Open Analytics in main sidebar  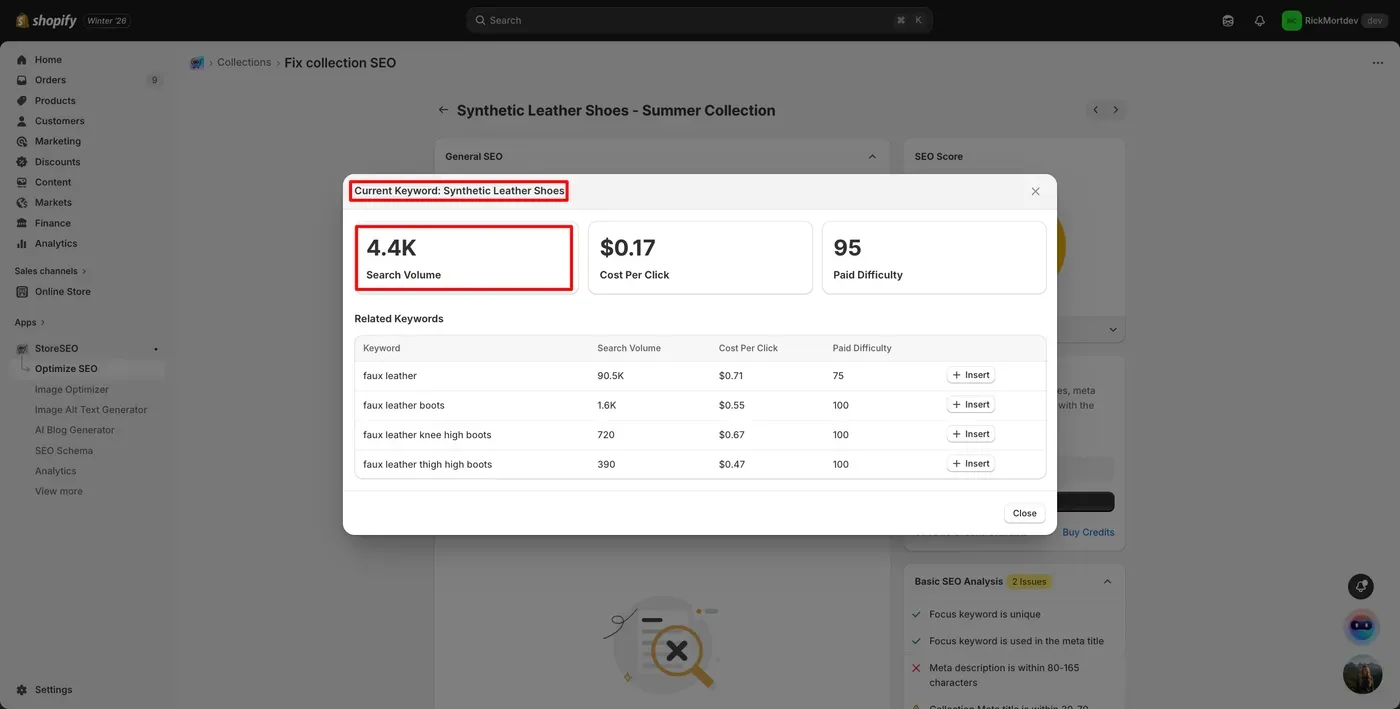point(56,243)
